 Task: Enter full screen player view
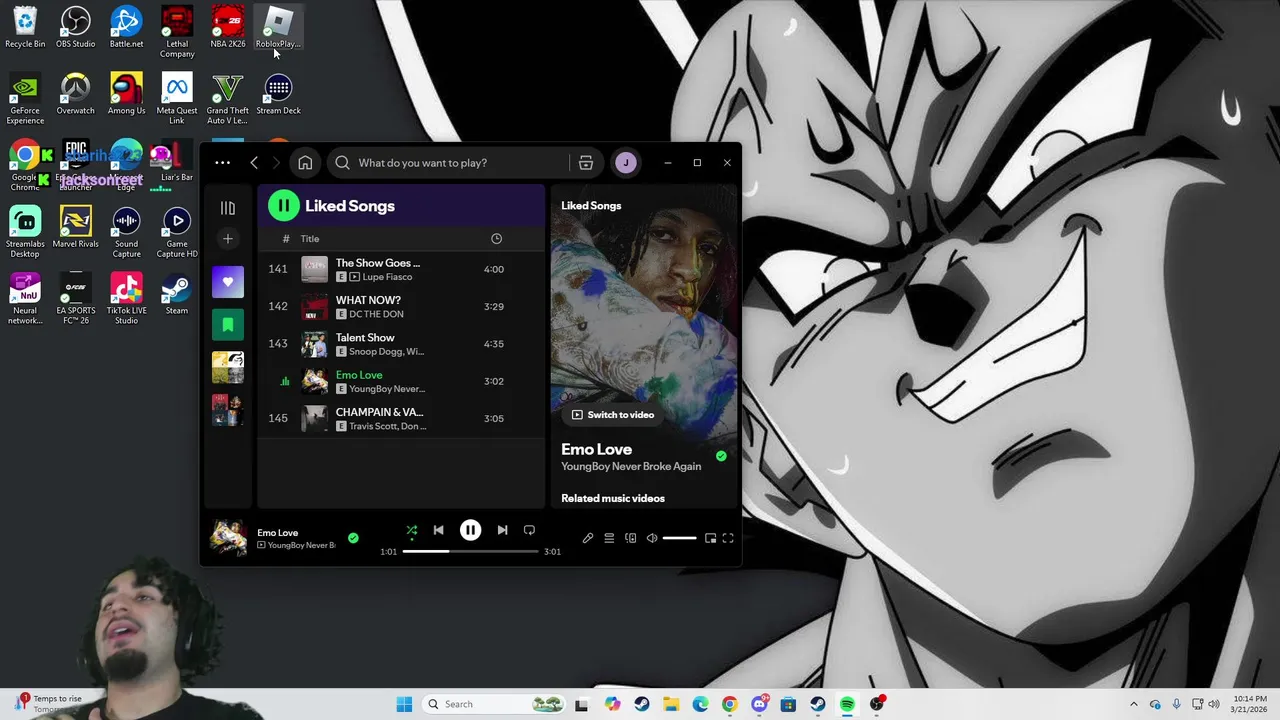(728, 538)
